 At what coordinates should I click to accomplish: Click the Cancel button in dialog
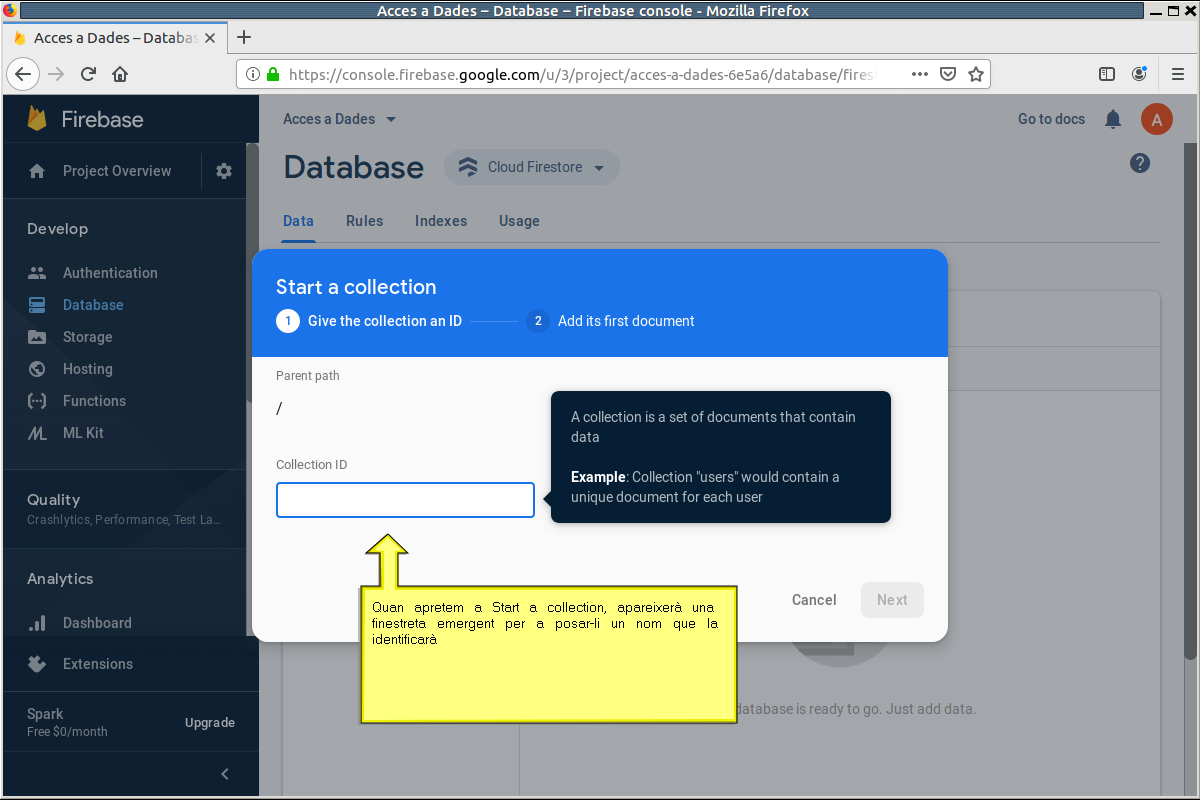pos(814,600)
